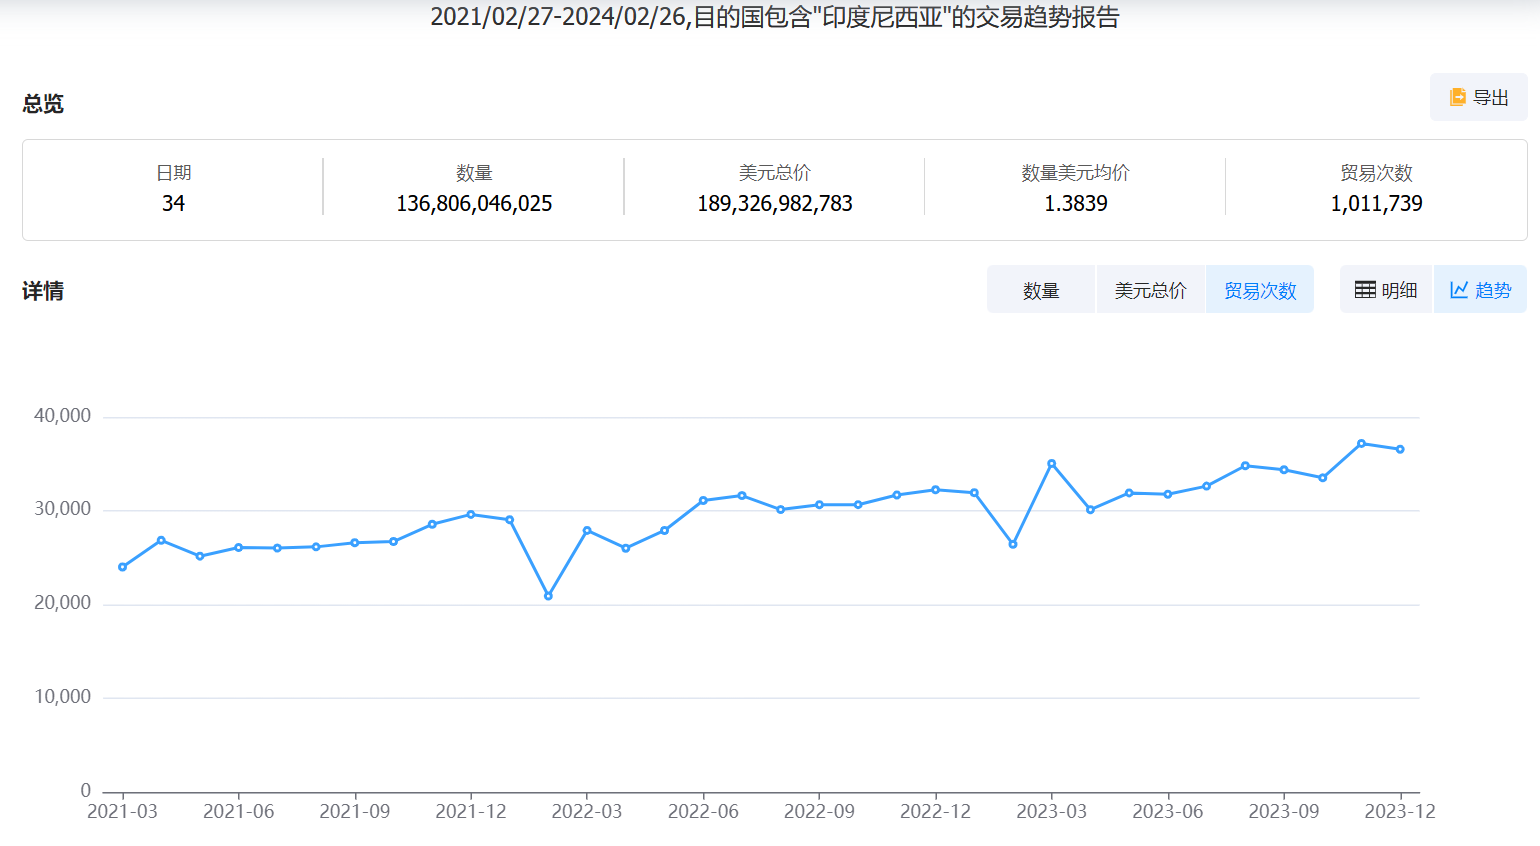Click the 贸易次数 total value 1,011,739
Viewport: 1540px width, 846px height.
[1376, 204]
